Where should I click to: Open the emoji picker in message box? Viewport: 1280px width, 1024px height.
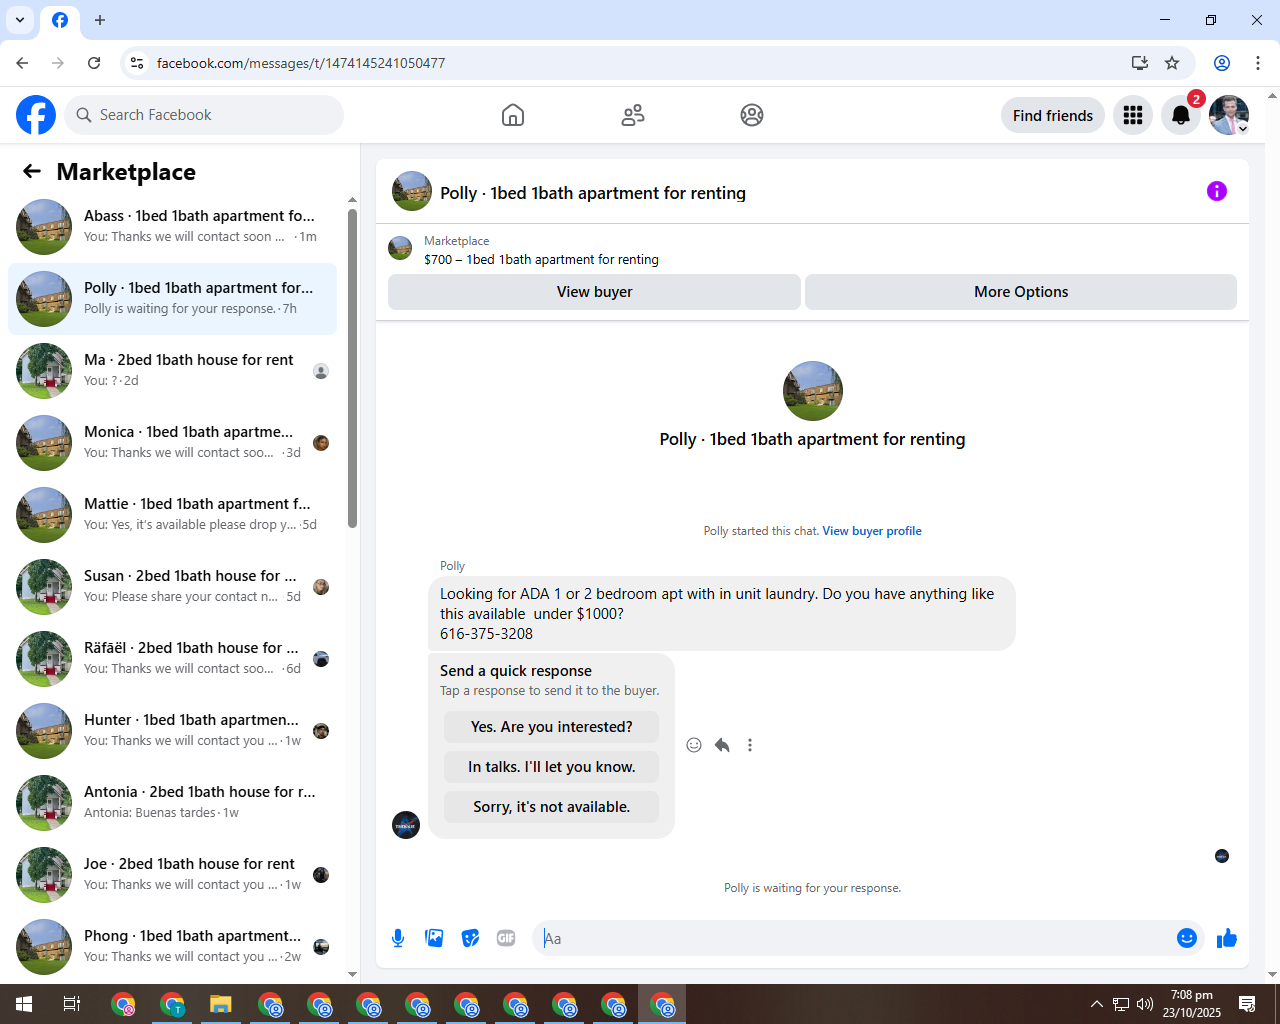(x=1187, y=938)
